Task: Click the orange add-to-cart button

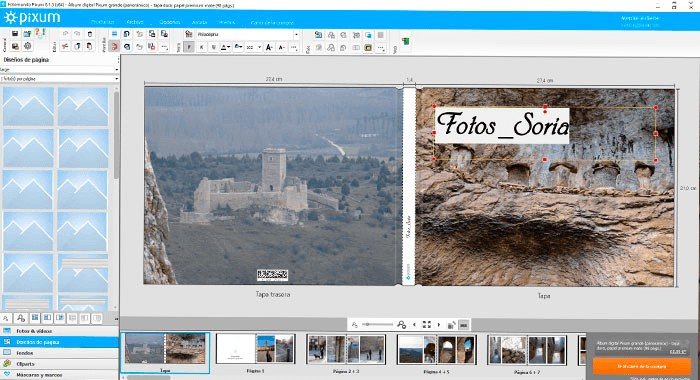Action: point(642,366)
